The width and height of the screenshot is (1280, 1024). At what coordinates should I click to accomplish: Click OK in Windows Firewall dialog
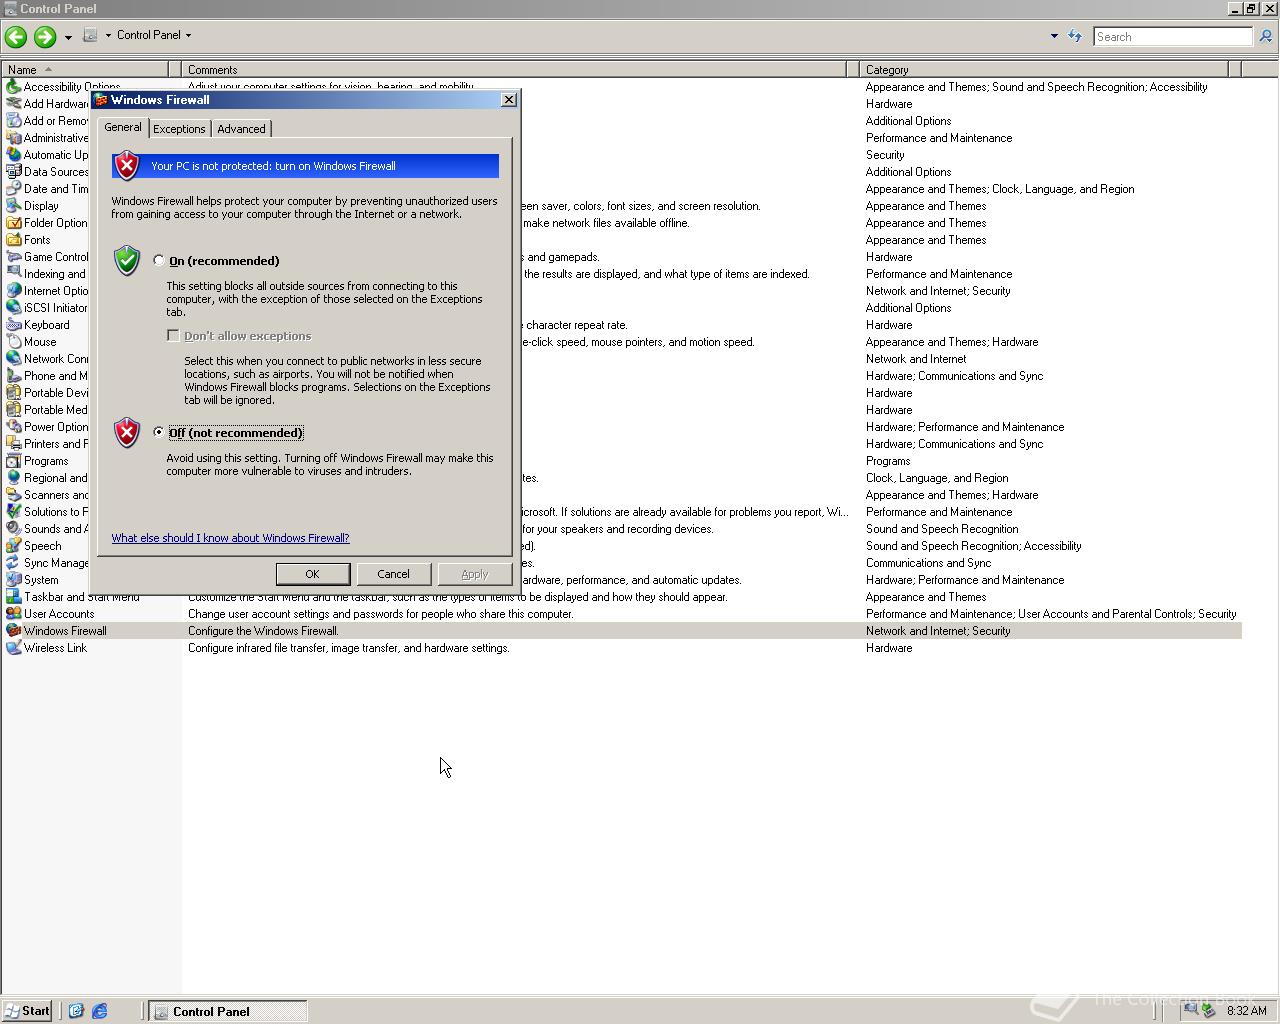coord(312,574)
